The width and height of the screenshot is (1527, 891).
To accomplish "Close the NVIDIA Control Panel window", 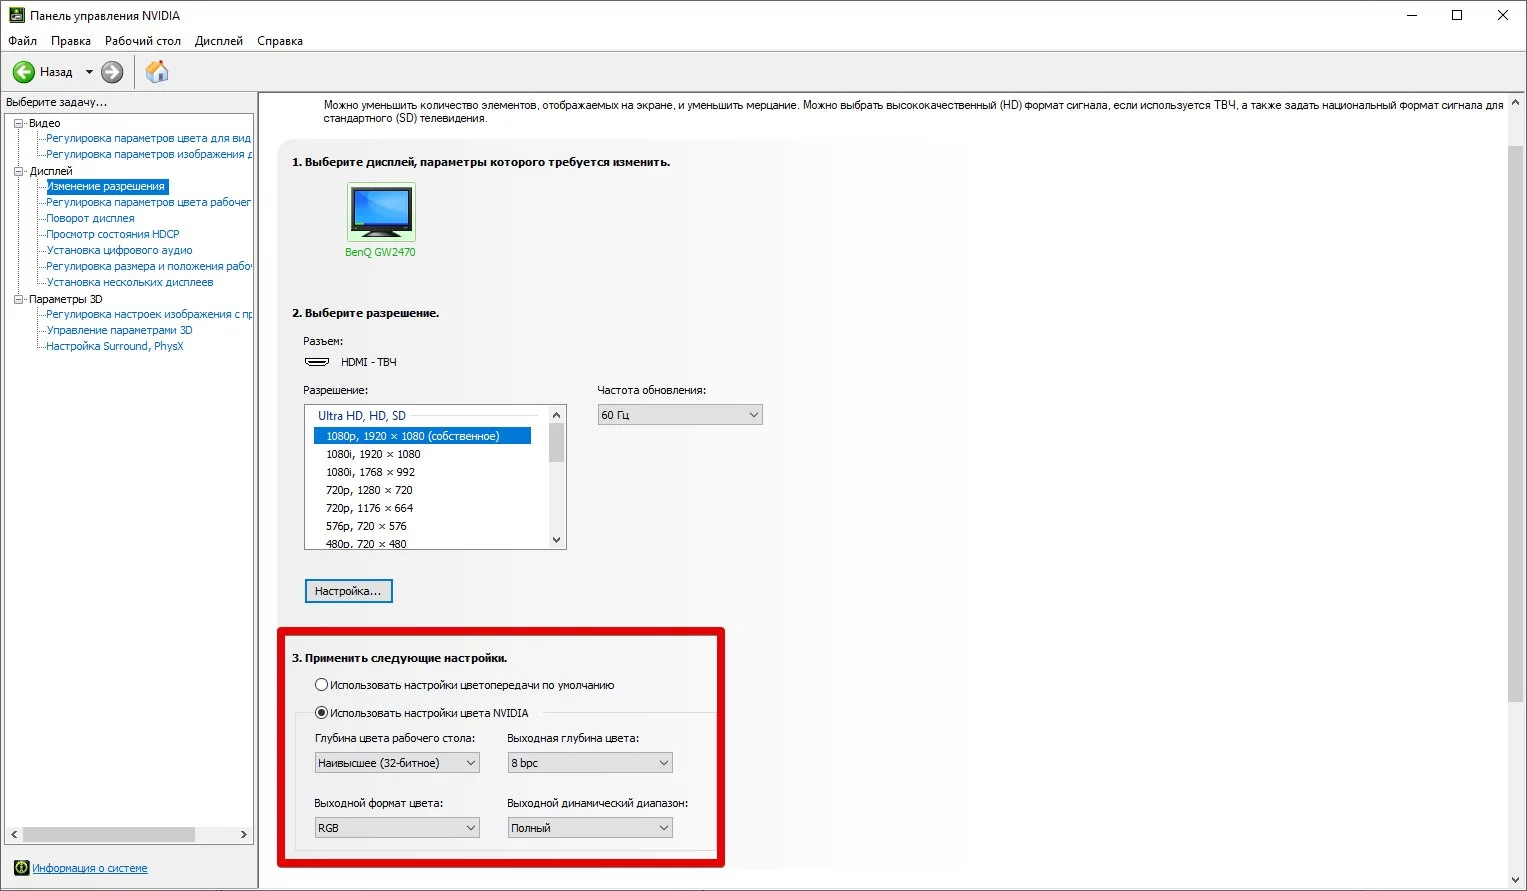I will tap(1503, 16).
